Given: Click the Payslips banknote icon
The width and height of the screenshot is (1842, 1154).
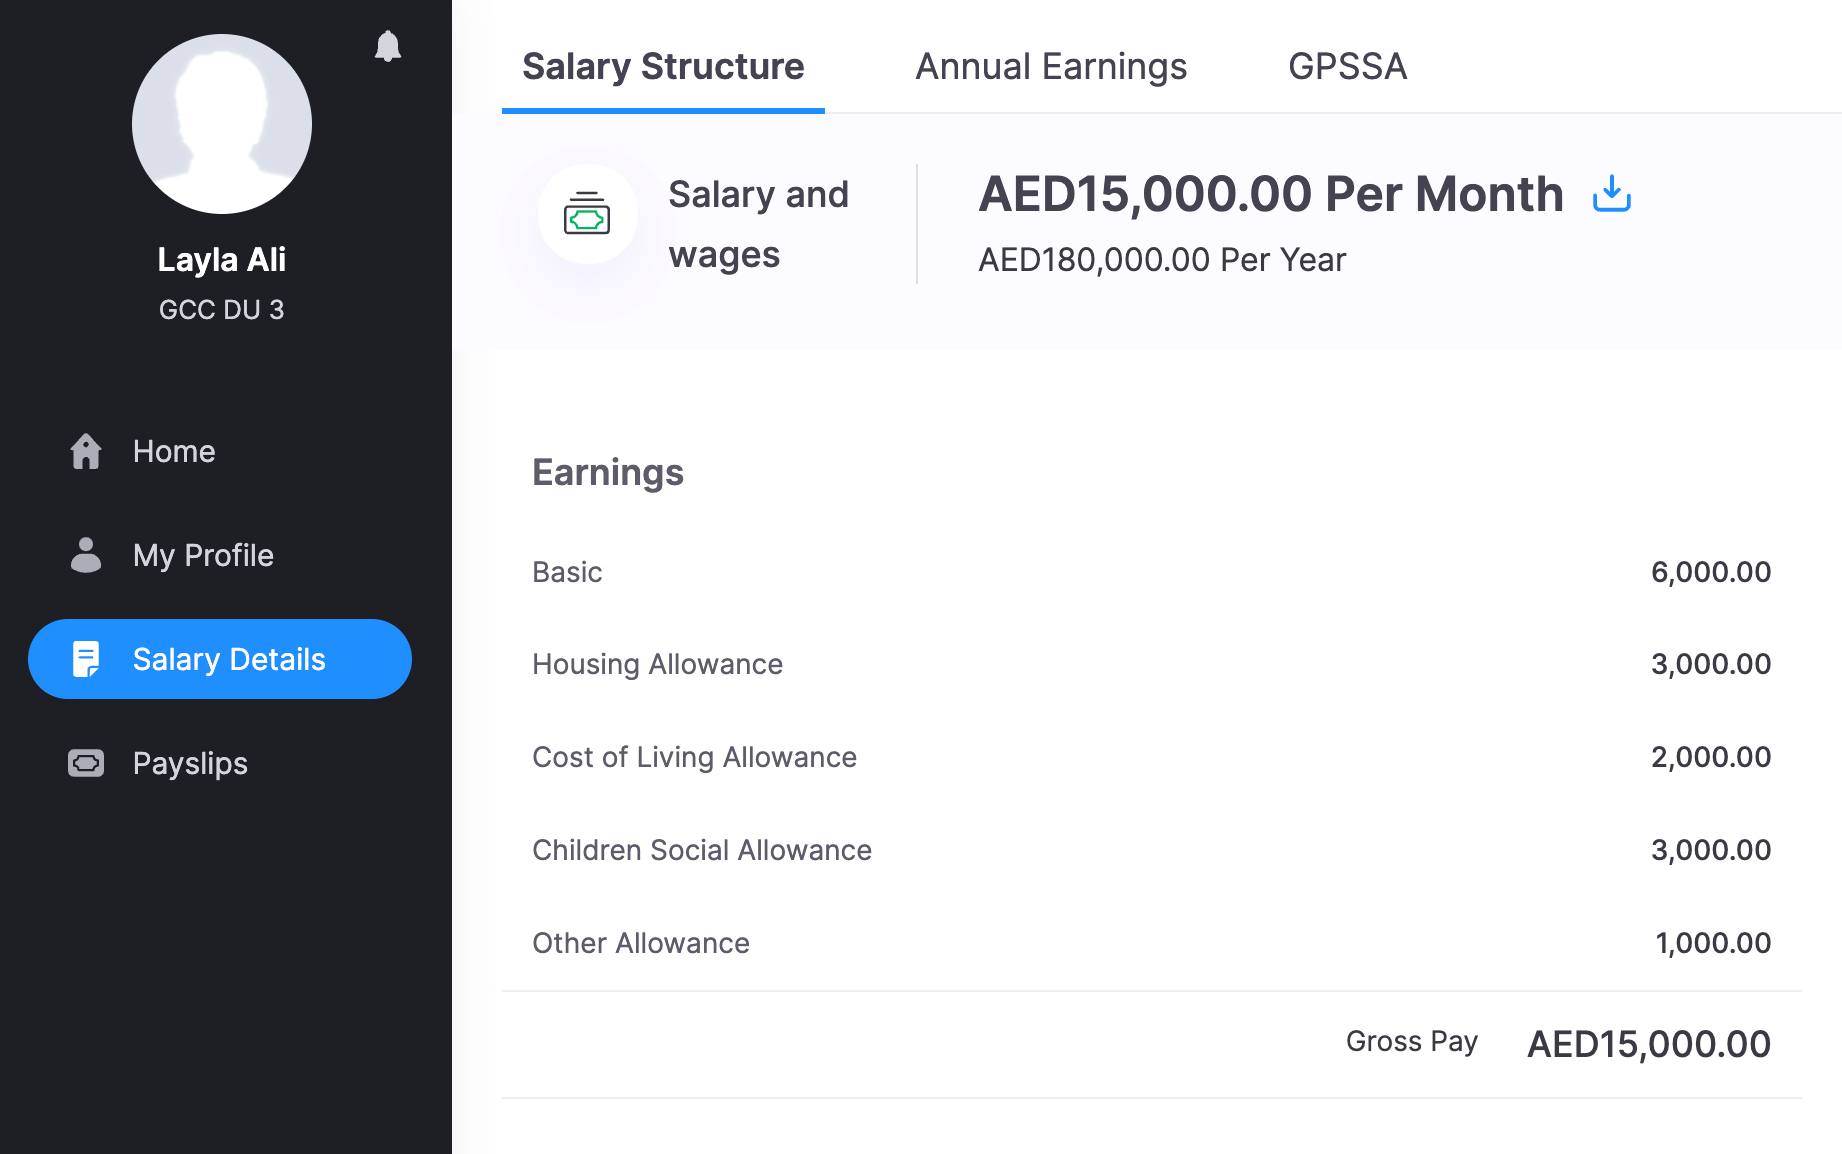Looking at the screenshot, I should [86, 763].
